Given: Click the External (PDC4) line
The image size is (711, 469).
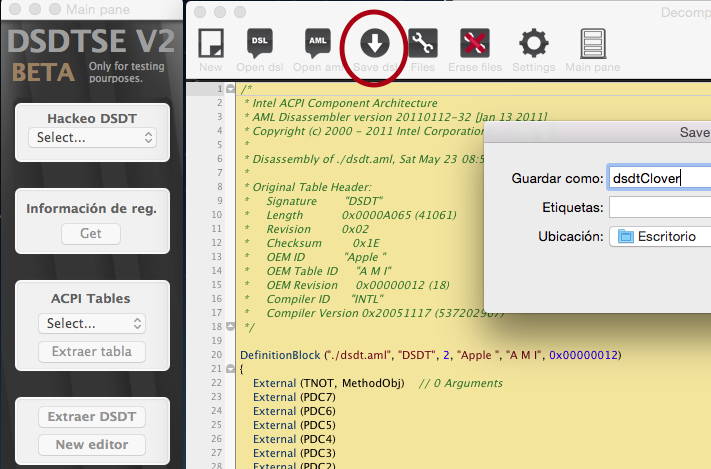Looking at the screenshot, I should [x=294, y=440].
